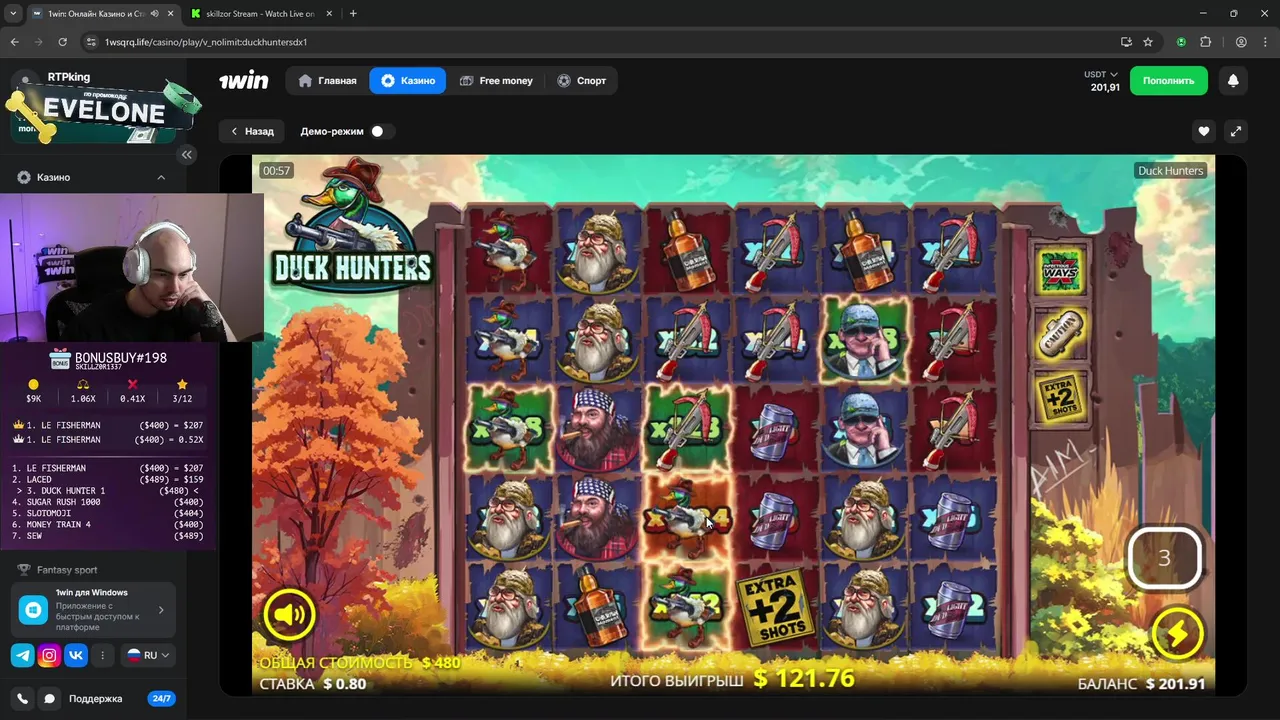
Task: Bookmark this page star icon
Action: pyautogui.click(x=1148, y=42)
